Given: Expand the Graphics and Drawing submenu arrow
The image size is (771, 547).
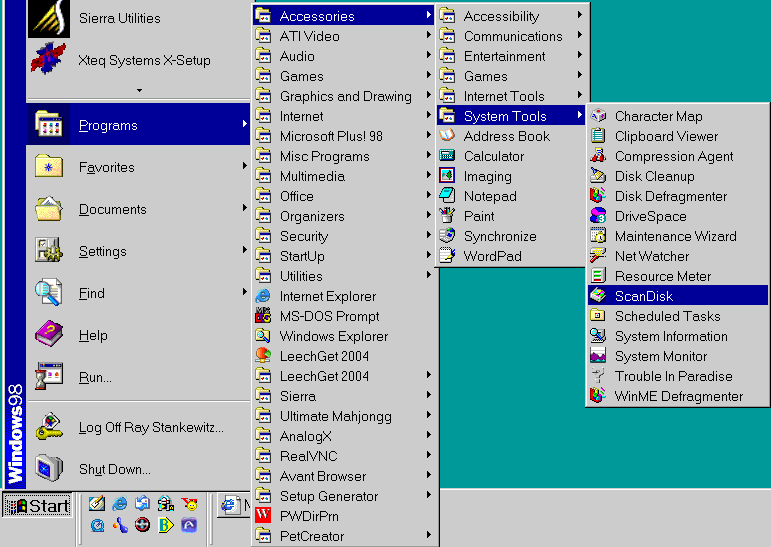Looking at the screenshot, I should [429, 95].
